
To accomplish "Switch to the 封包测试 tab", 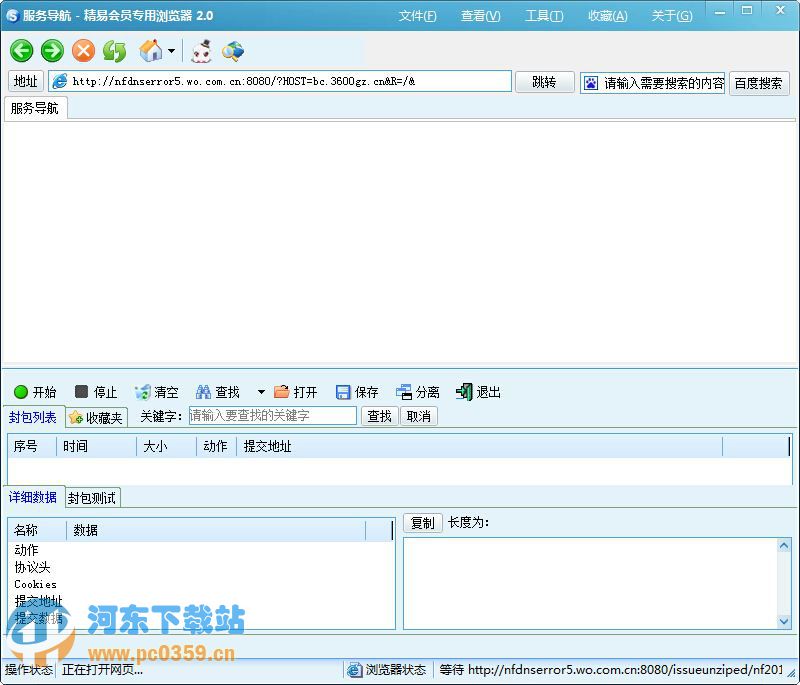I will (x=92, y=498).
